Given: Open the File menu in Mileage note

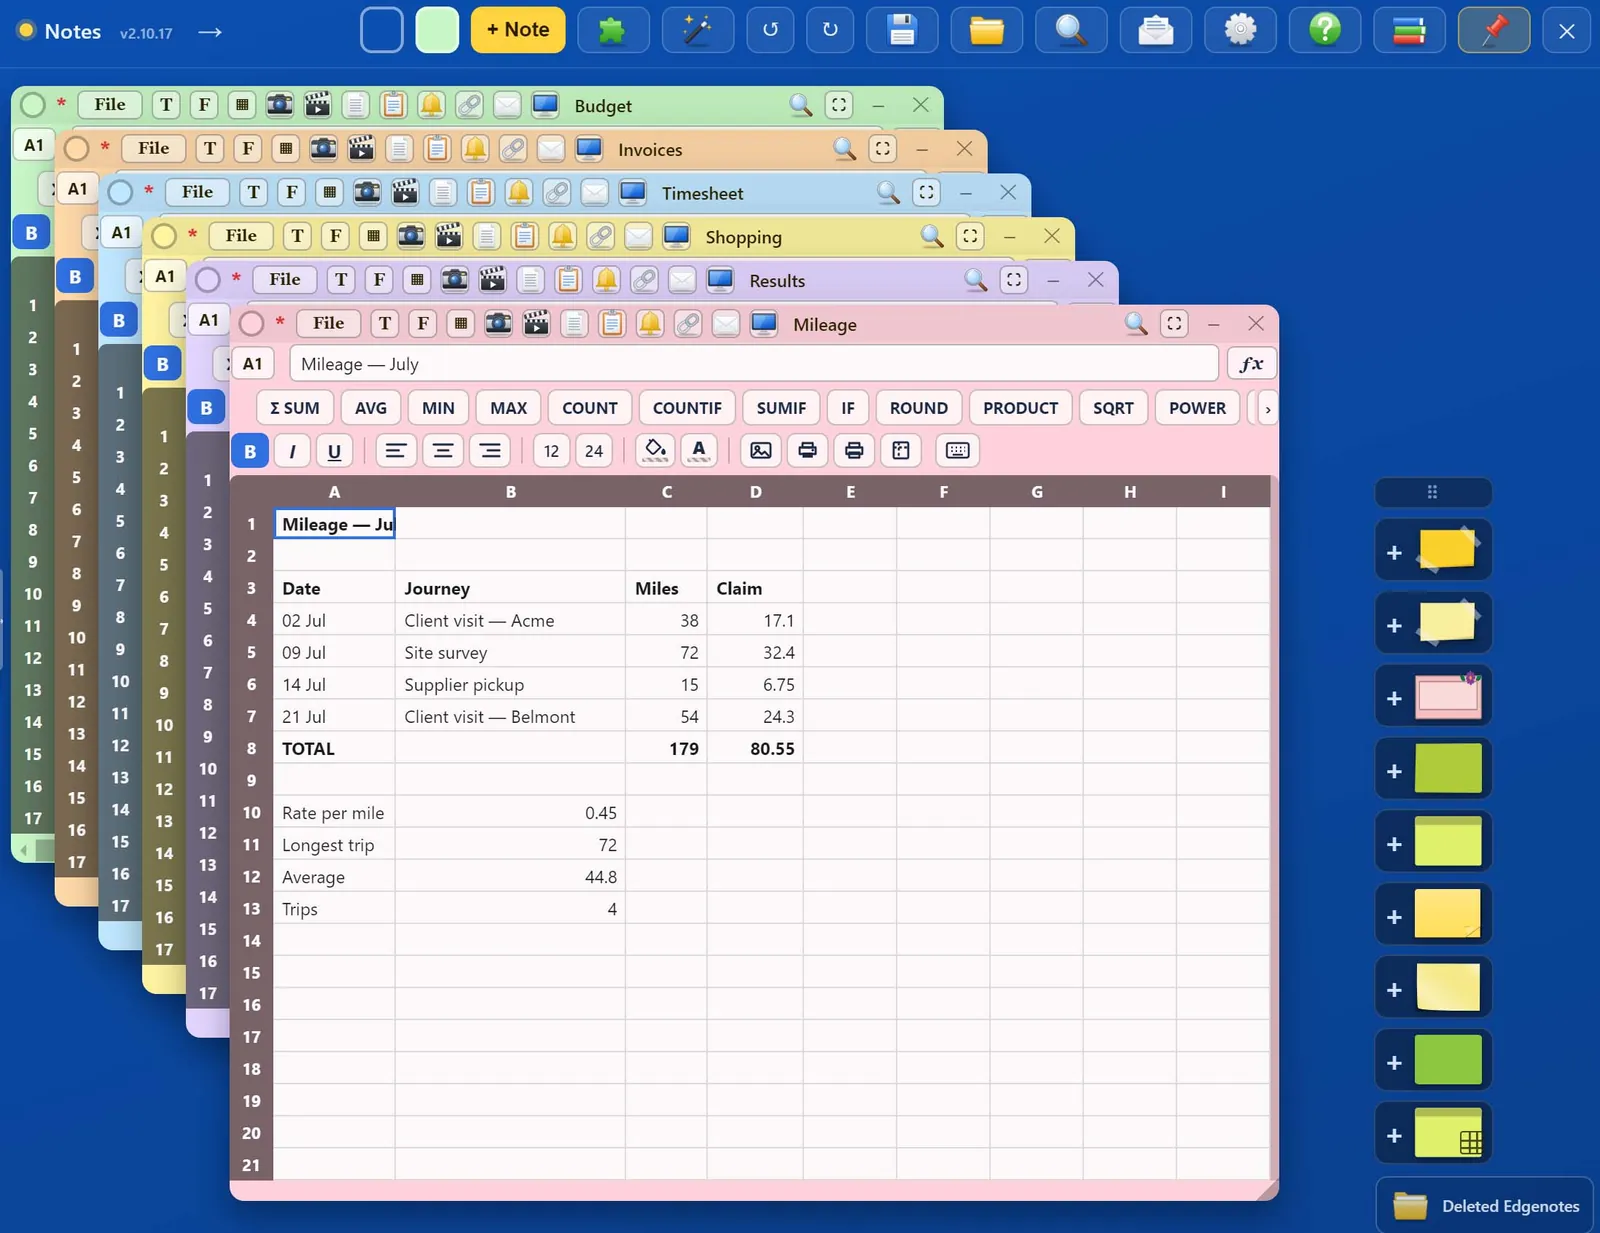Looking at the screenshot, I should 328,323.
